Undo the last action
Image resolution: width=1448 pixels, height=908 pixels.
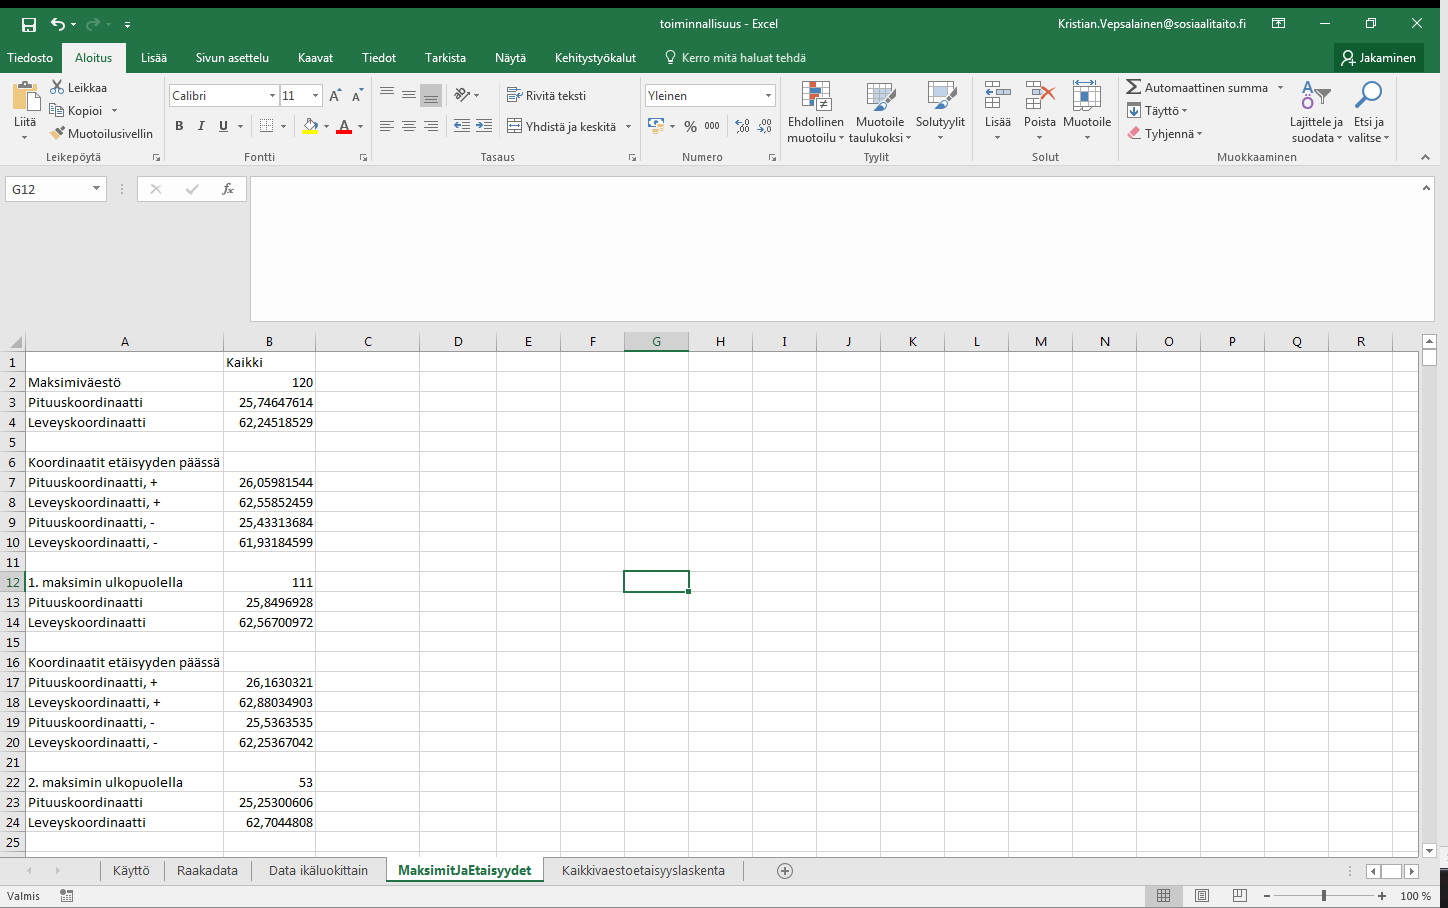[58, 24]
